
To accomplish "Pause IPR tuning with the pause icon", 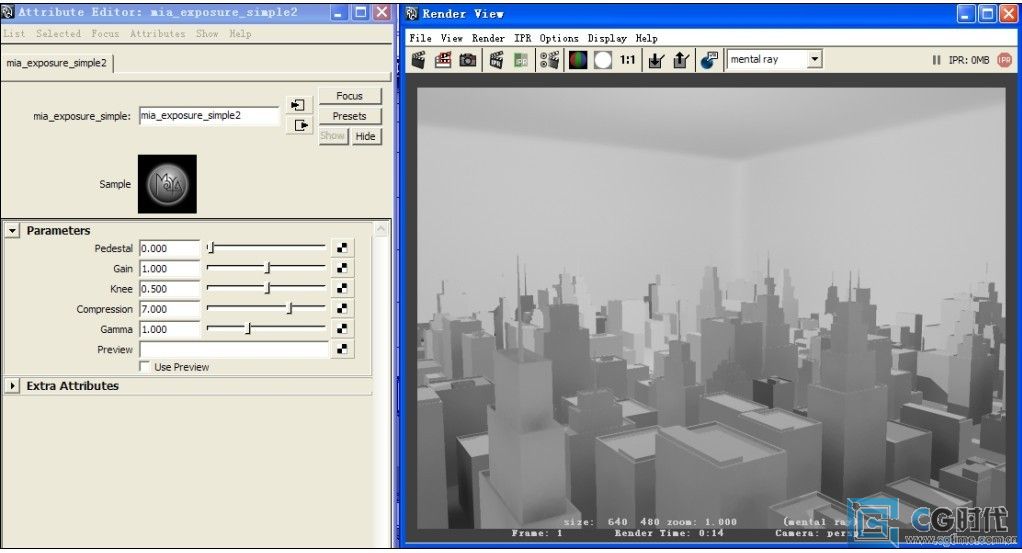I will tap(936, 60).
